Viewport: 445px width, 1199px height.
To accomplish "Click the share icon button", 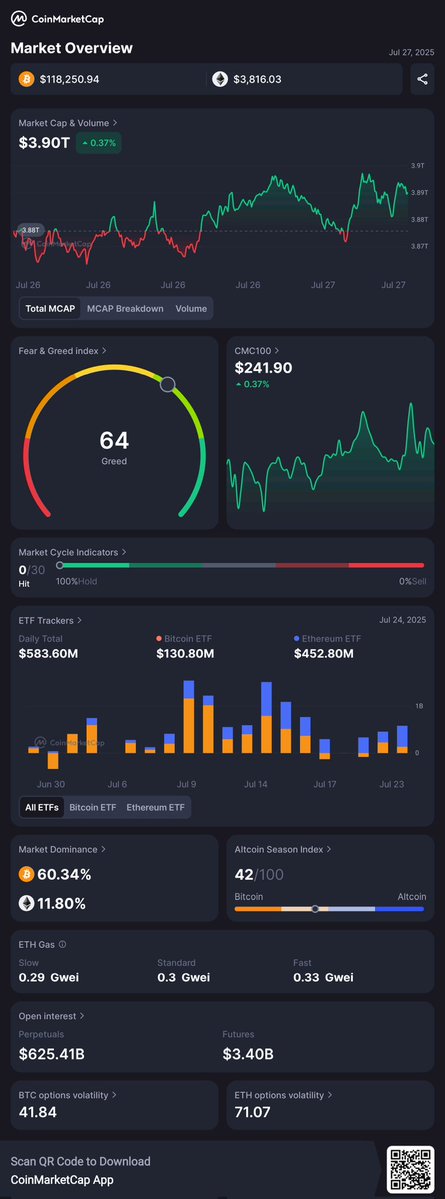I will click(422, 79).
